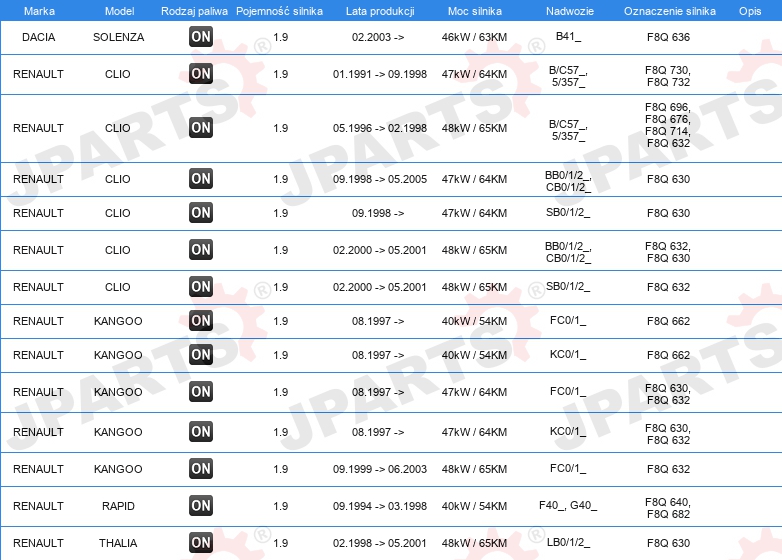Screen dimensions: 782x560
Task: Click the ON badge in the Kangoo FC0/1_ 47kW row
Action: point(201,391)
